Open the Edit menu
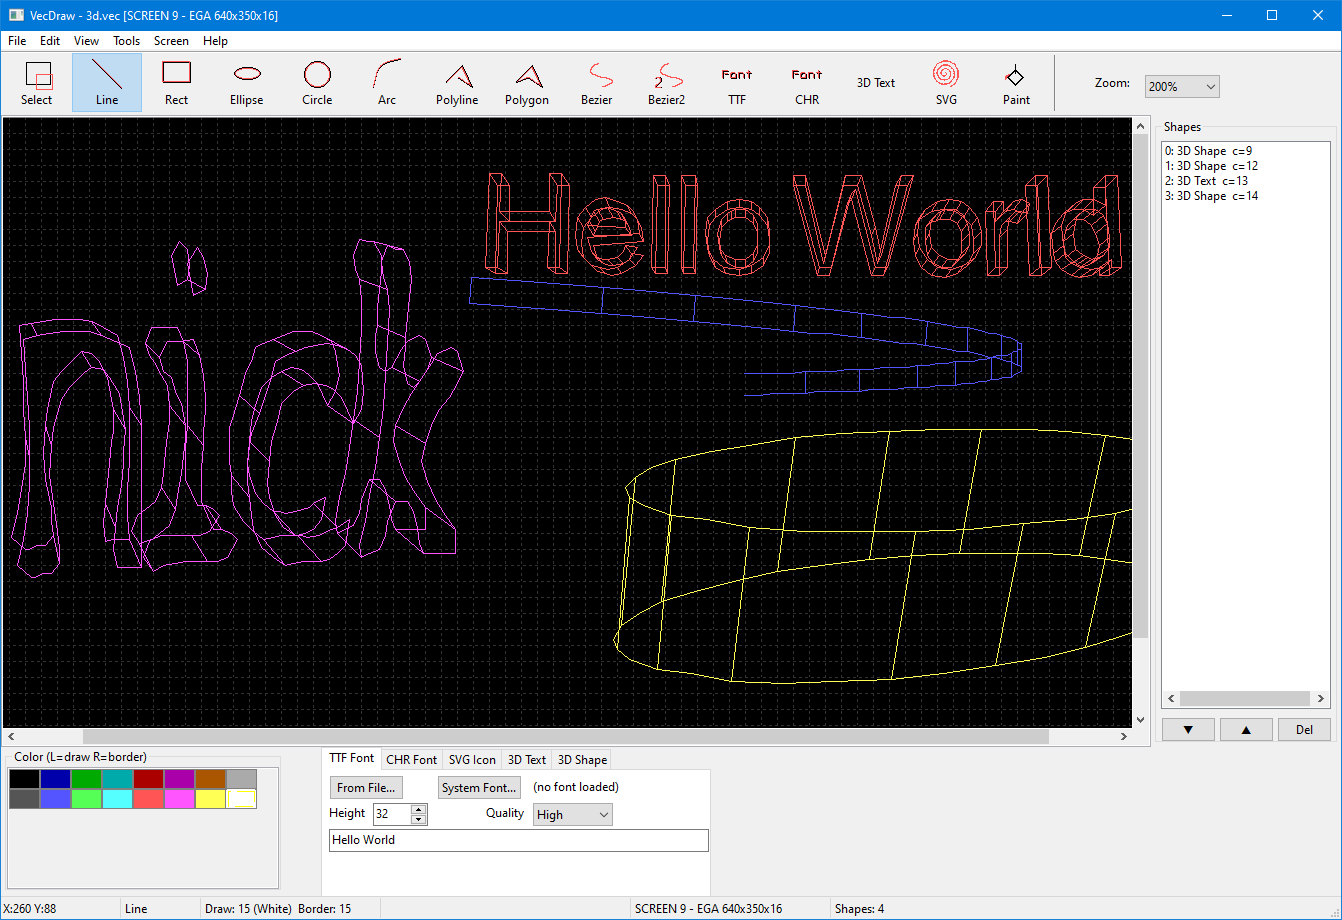This screenshot has height=920, width=1342. (50, 41)
